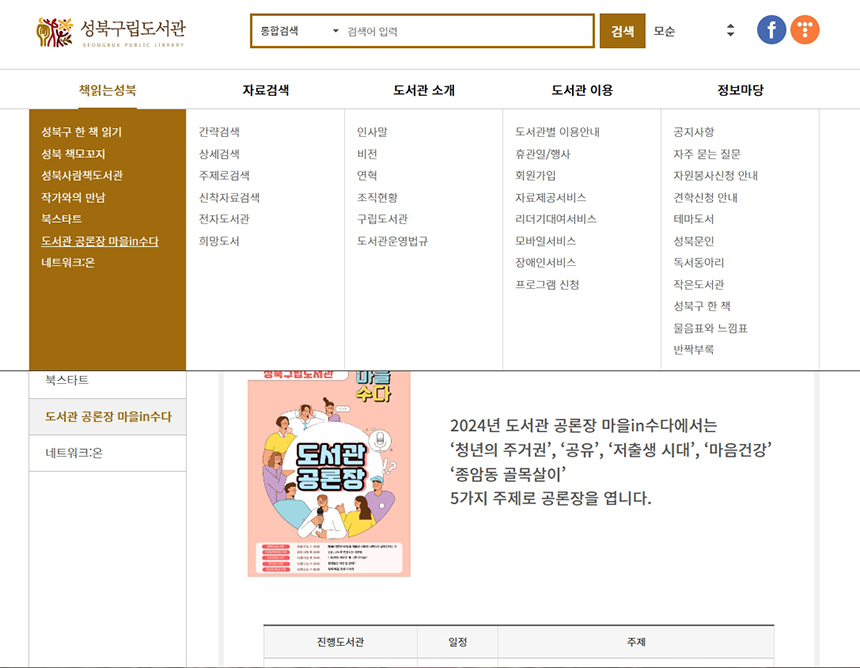860x668 pixels.
Task: Choose 상세검색 under 자료검색
Action: 219,154
